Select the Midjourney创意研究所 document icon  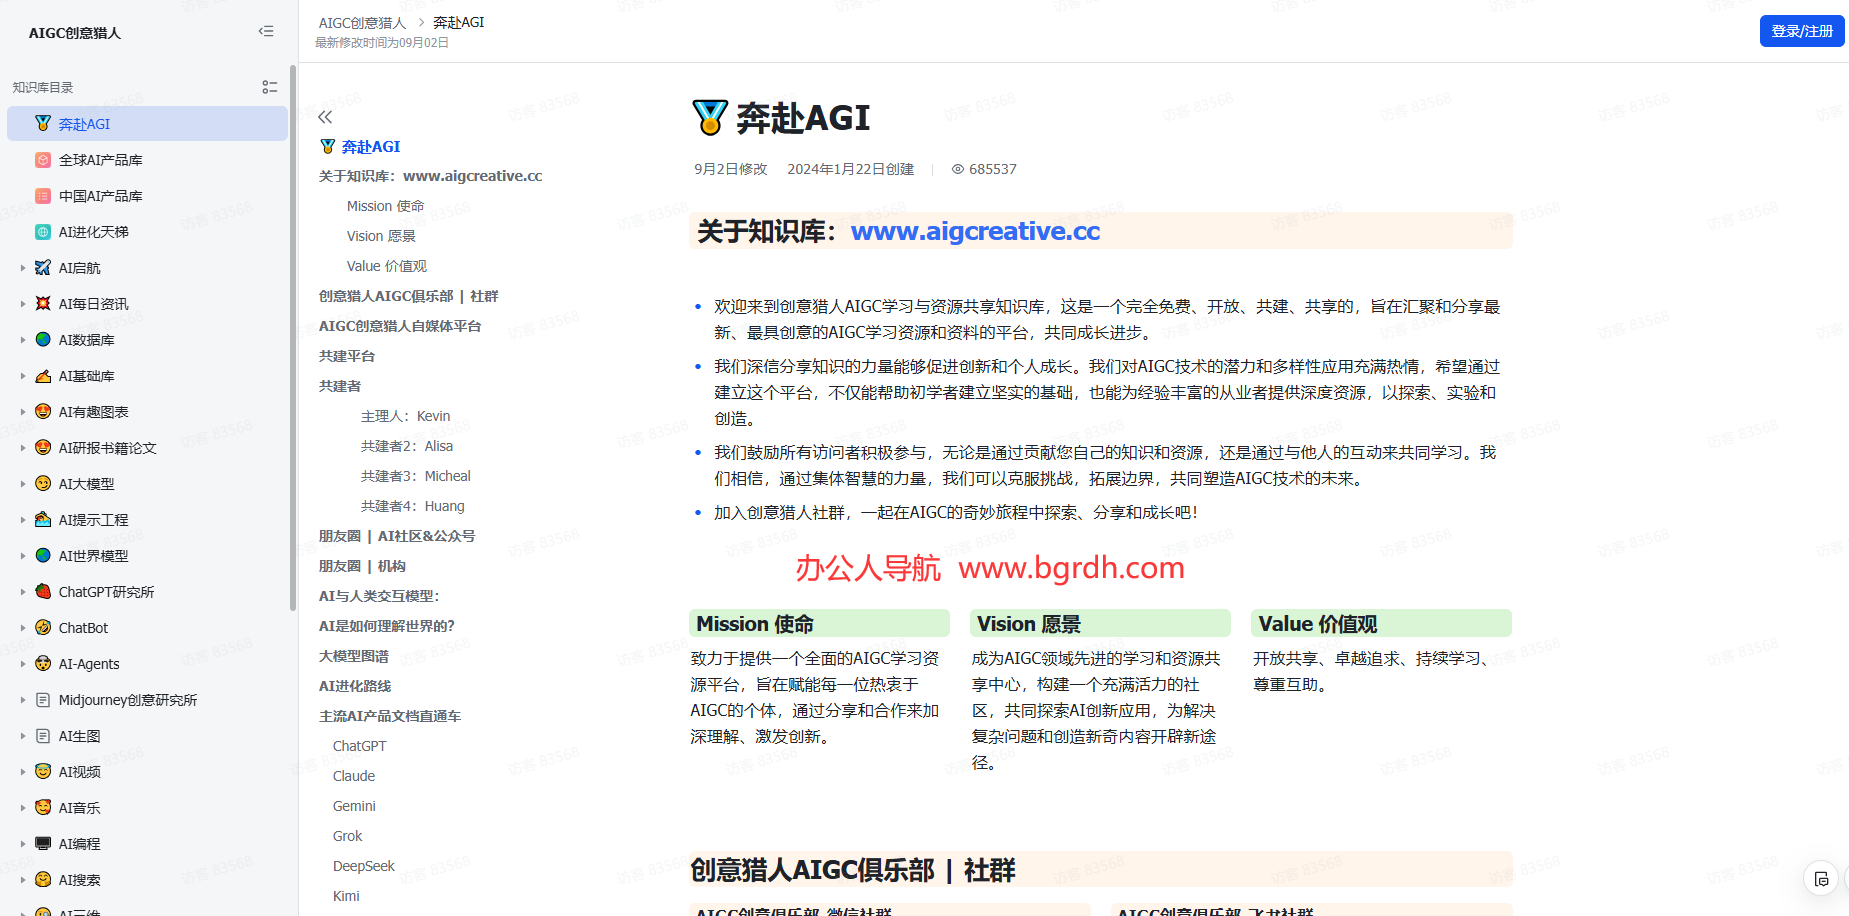pos(42,699)
